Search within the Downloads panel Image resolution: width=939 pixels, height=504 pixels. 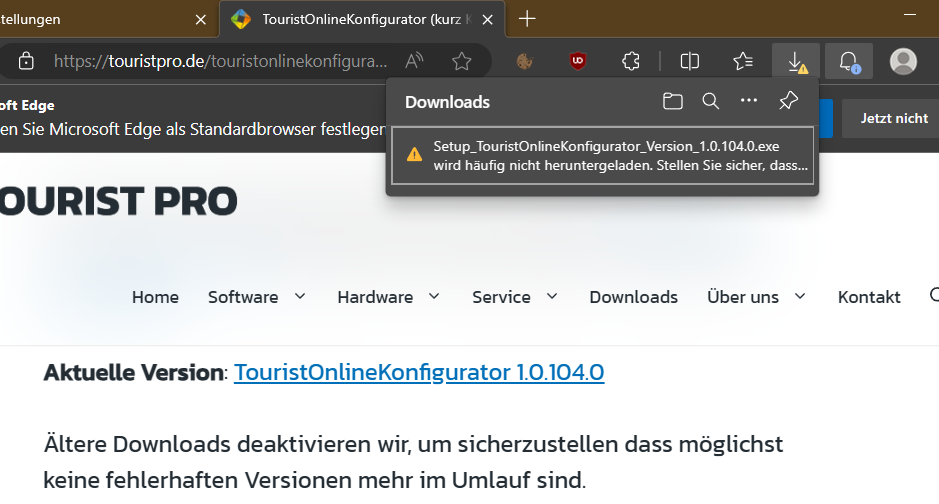[710, 101]
